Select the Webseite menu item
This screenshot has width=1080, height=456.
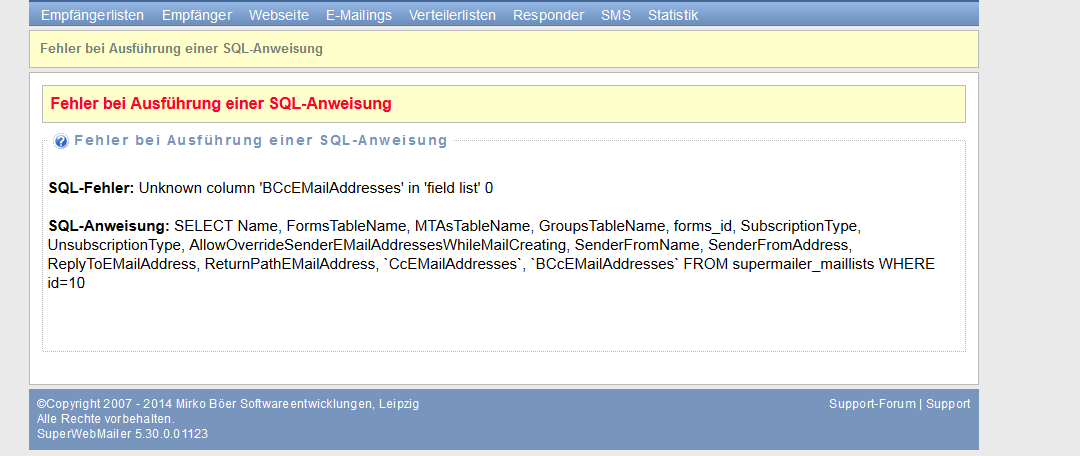pos(279,15)
